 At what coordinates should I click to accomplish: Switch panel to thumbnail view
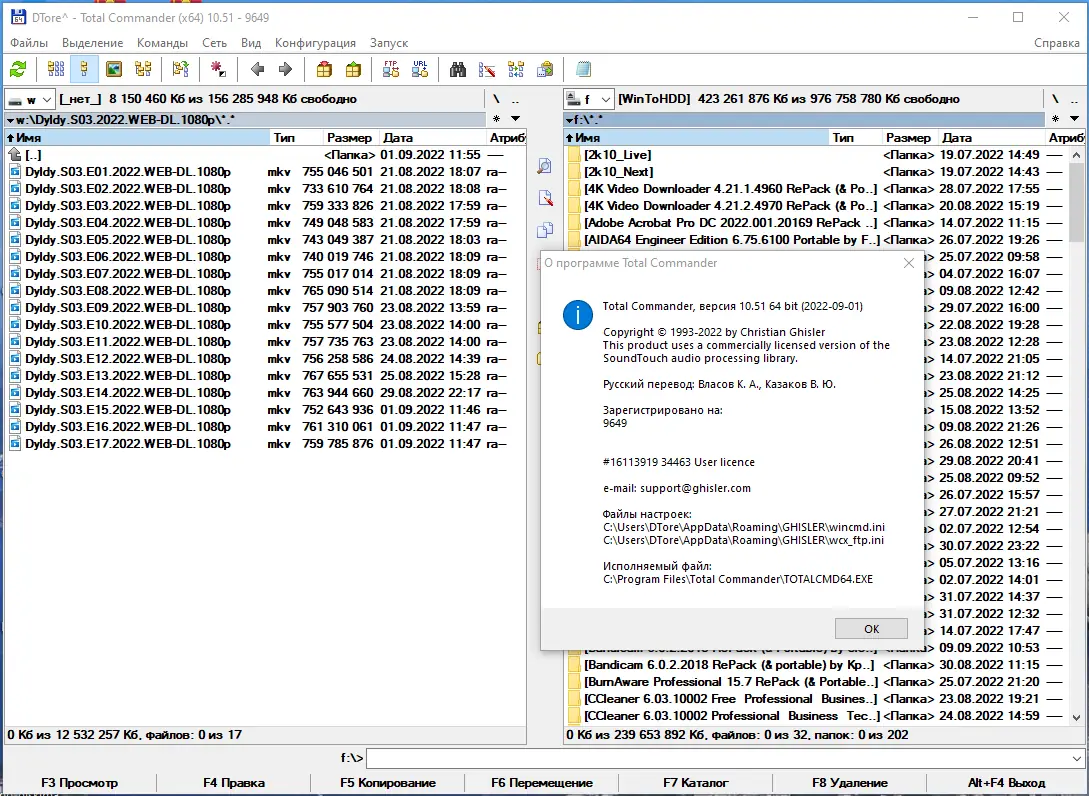coord(114,69)
